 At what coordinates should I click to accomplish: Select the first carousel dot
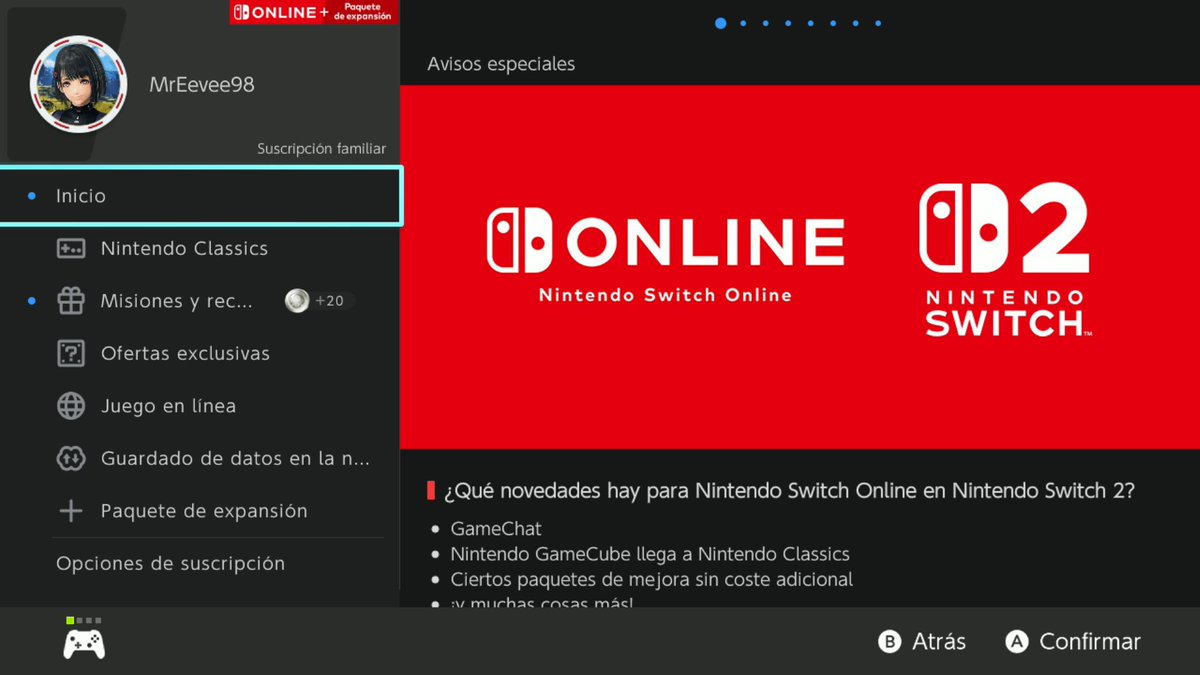click(721, 22)
